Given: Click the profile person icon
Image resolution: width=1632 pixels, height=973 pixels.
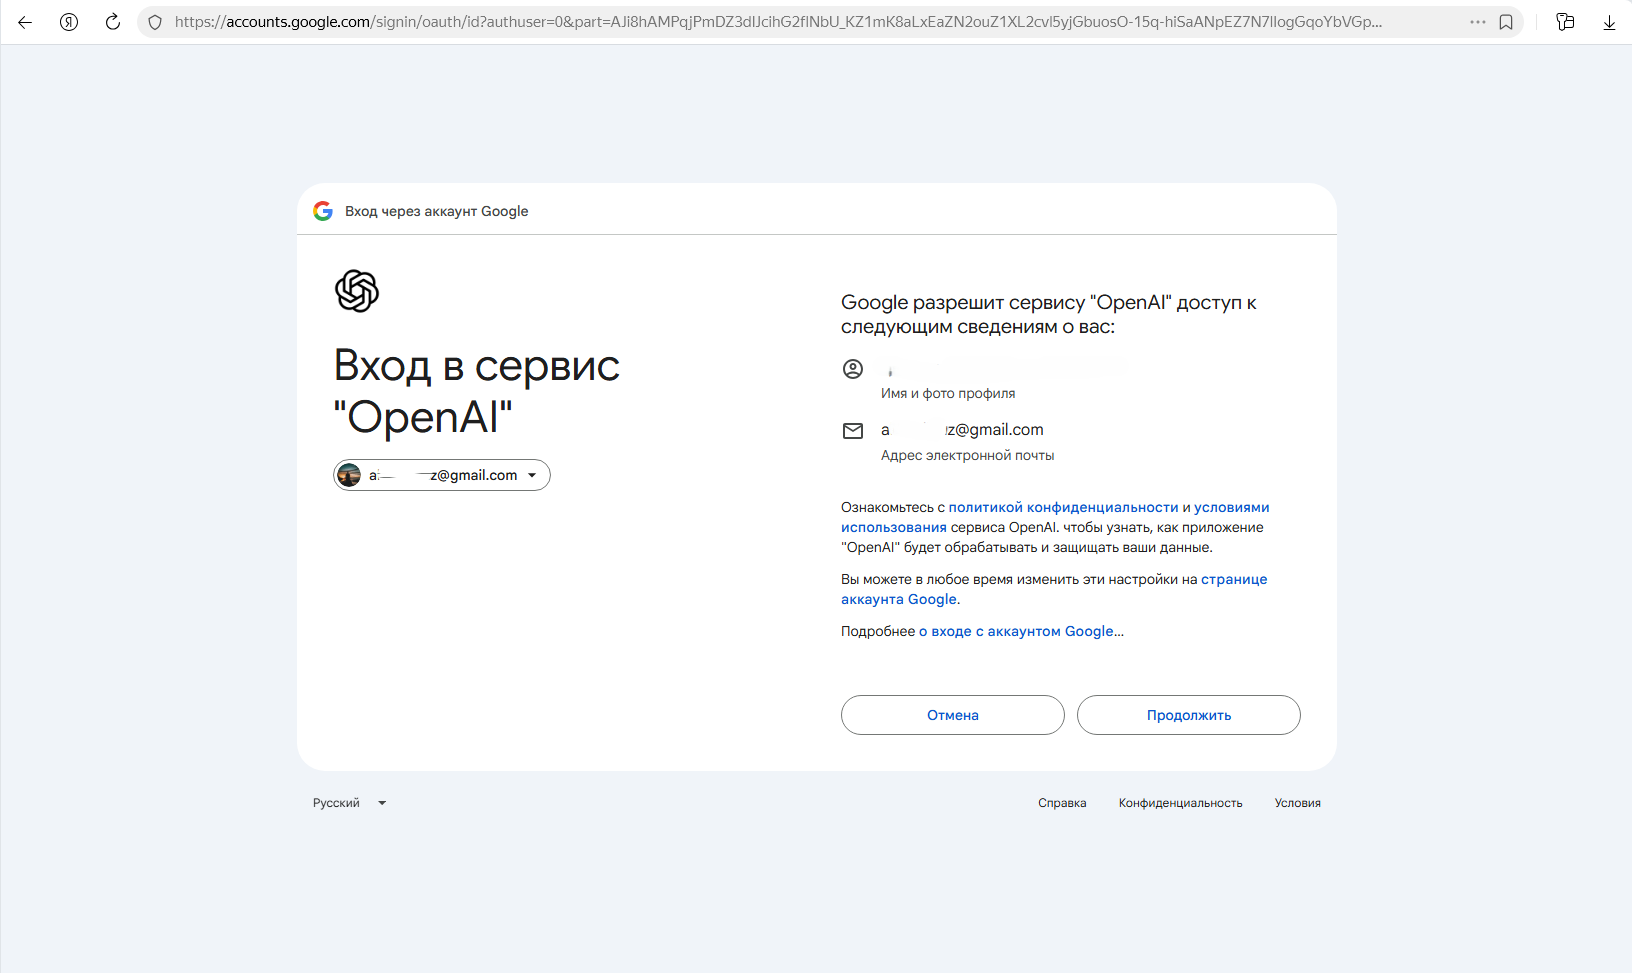Looking at the screenshot, I should click(853, 369).
